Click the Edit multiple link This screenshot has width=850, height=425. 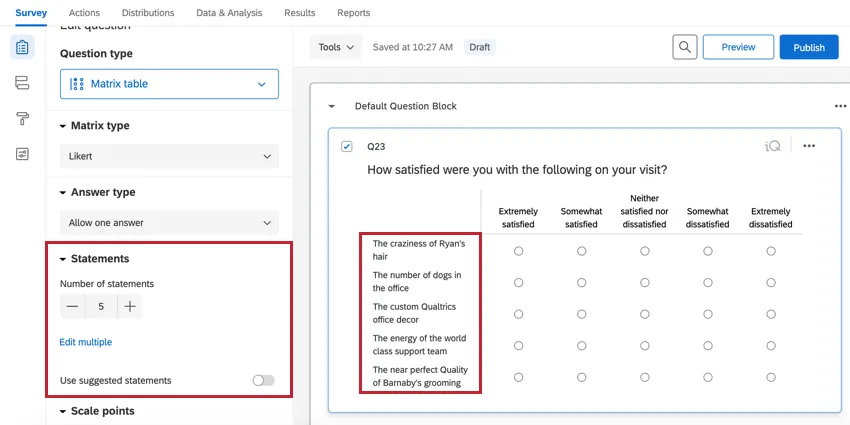pyautogui.click(x=86, y=342)
